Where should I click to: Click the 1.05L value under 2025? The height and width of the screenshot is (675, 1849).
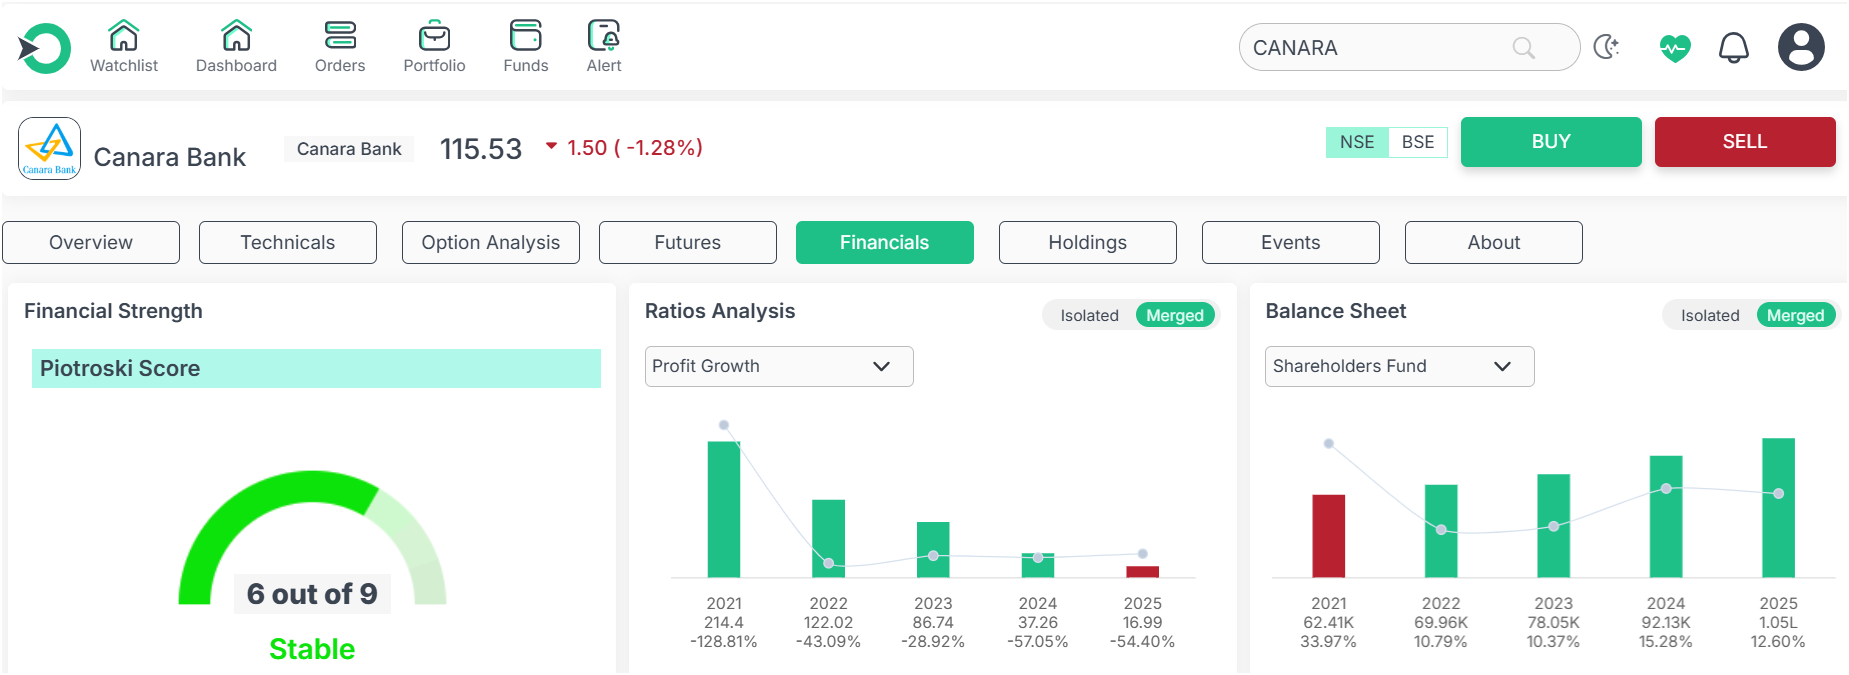(1778, 622)
